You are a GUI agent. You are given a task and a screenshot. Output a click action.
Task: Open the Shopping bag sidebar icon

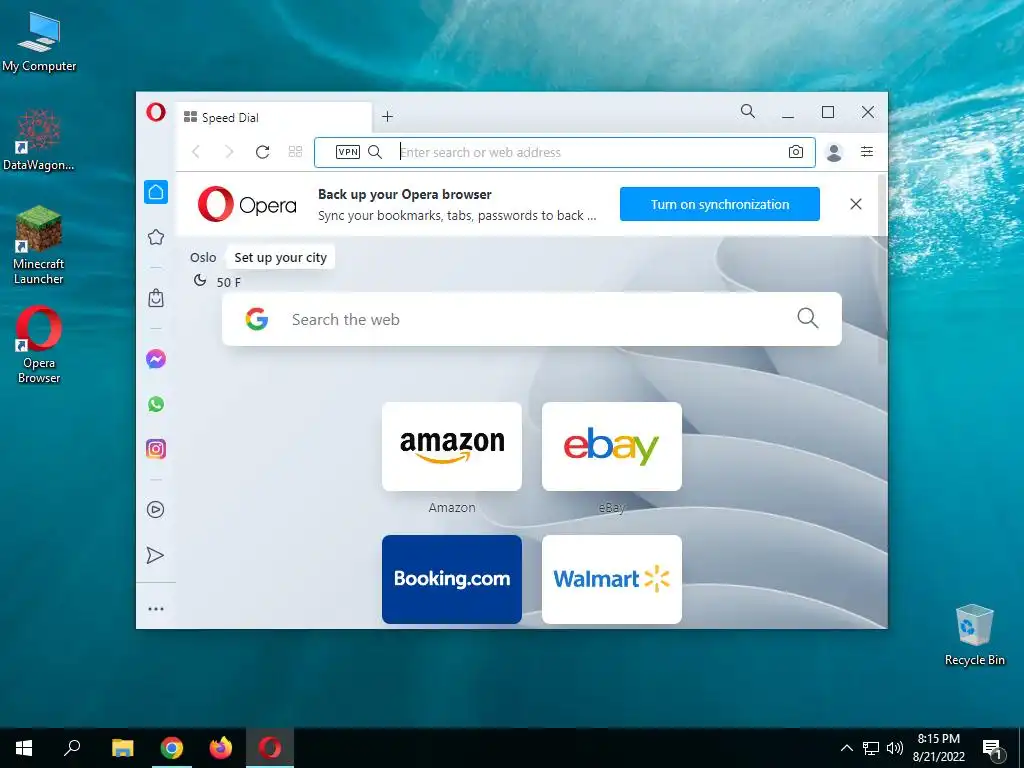pyautogui.click(x=155, y=298)
